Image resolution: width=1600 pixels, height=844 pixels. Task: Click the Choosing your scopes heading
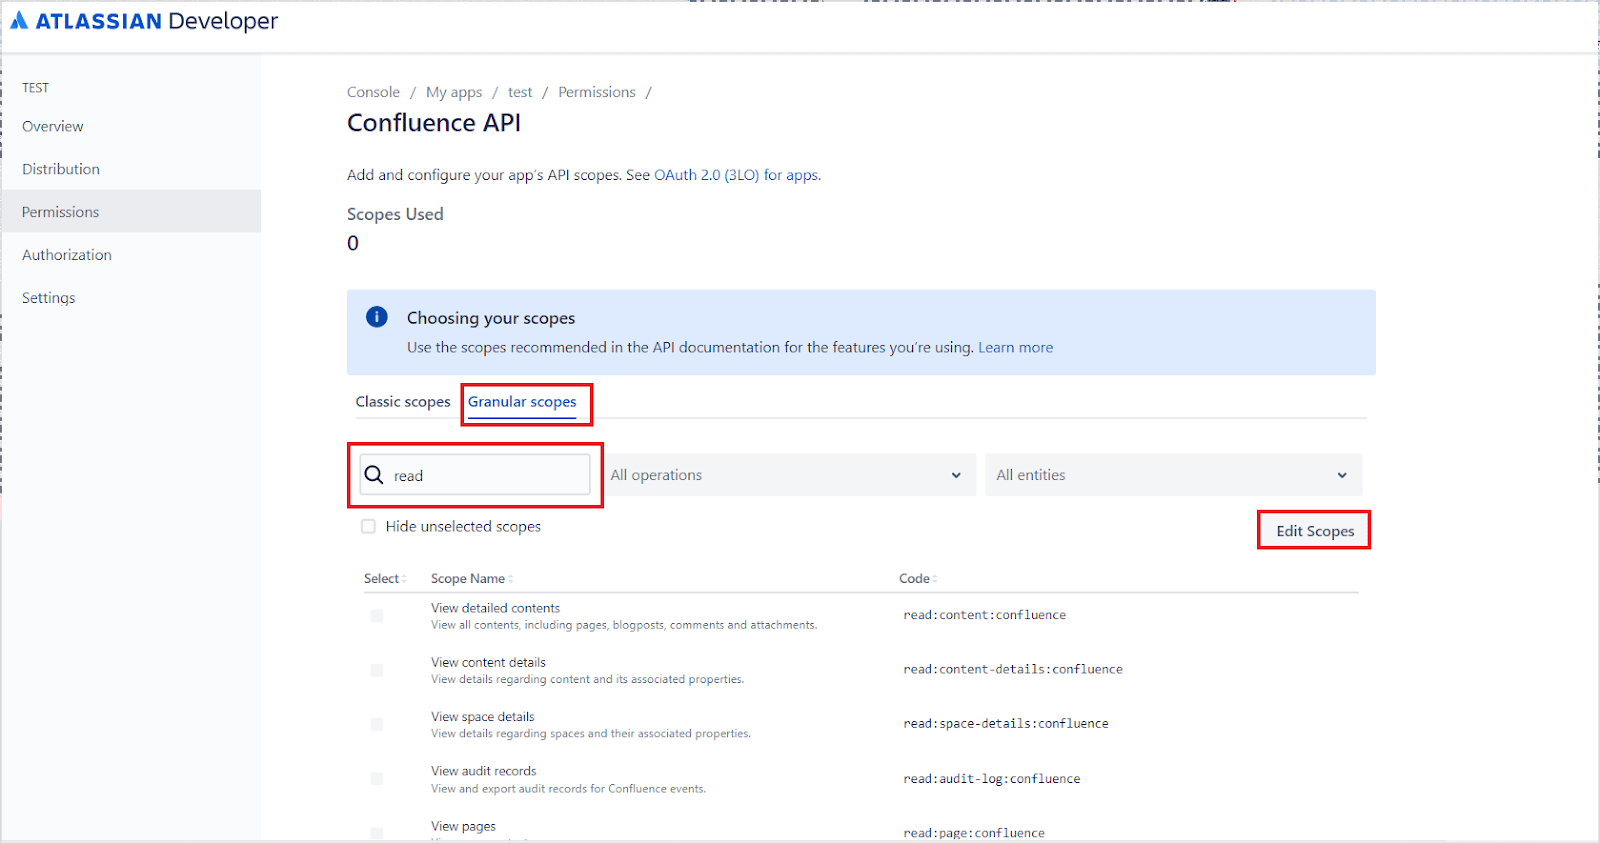click(491, 318)
